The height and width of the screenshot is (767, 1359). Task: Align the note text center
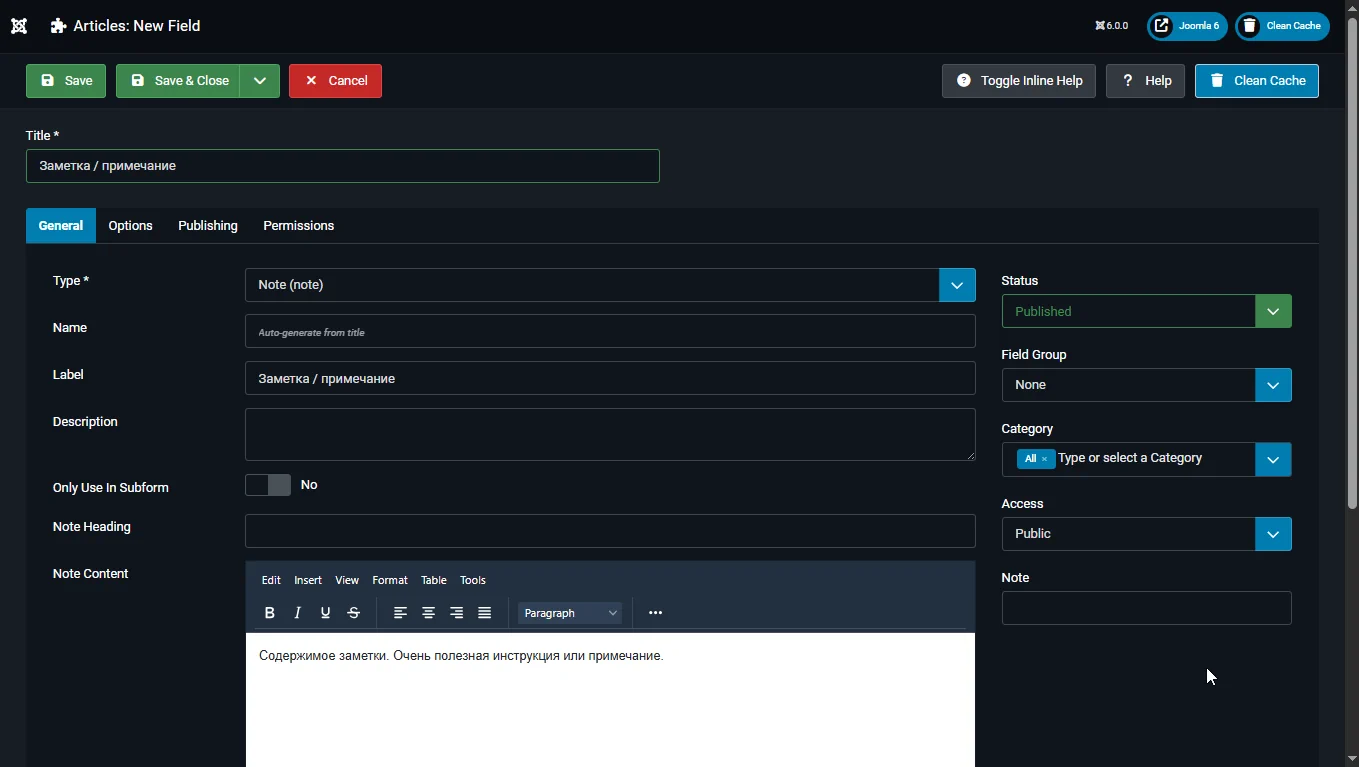tap(428, 612)
